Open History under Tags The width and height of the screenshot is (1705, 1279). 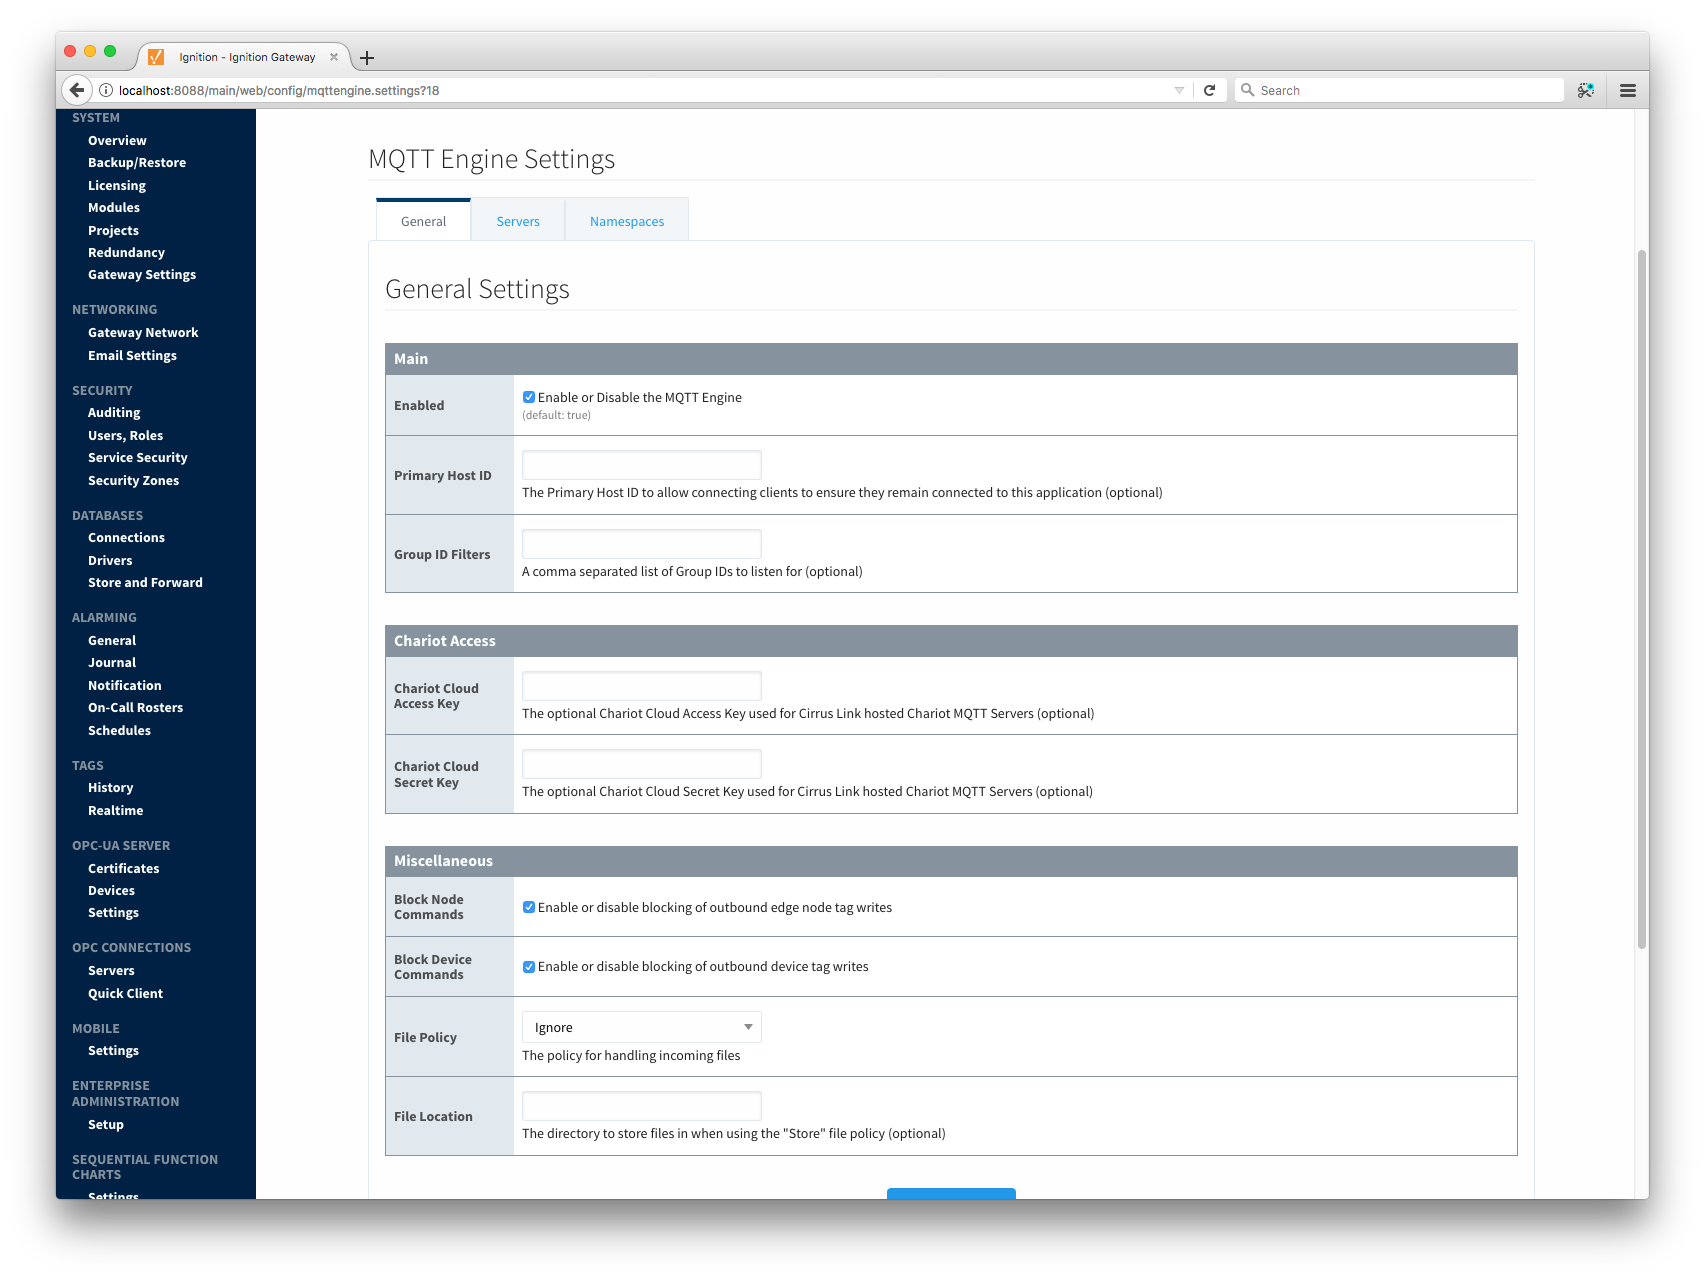point(110,788)
